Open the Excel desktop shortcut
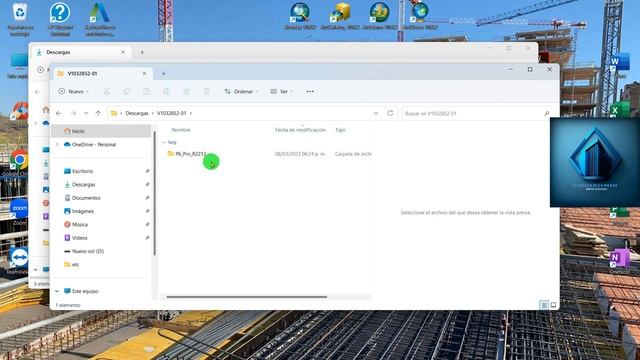640x360 pixels. click(619, 110)
